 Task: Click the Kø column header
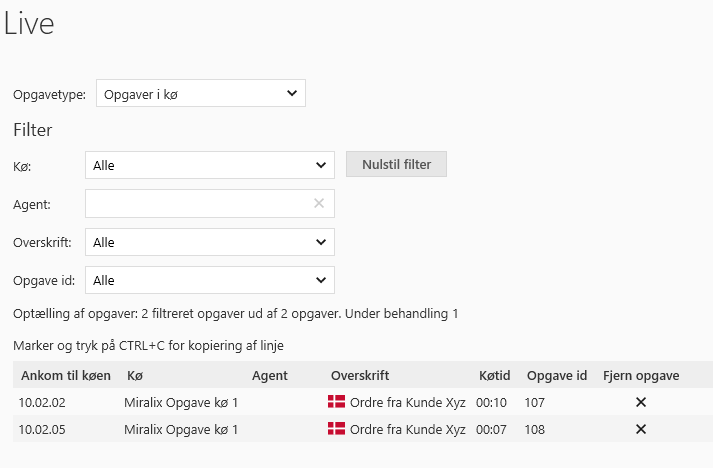pos(136,376)
